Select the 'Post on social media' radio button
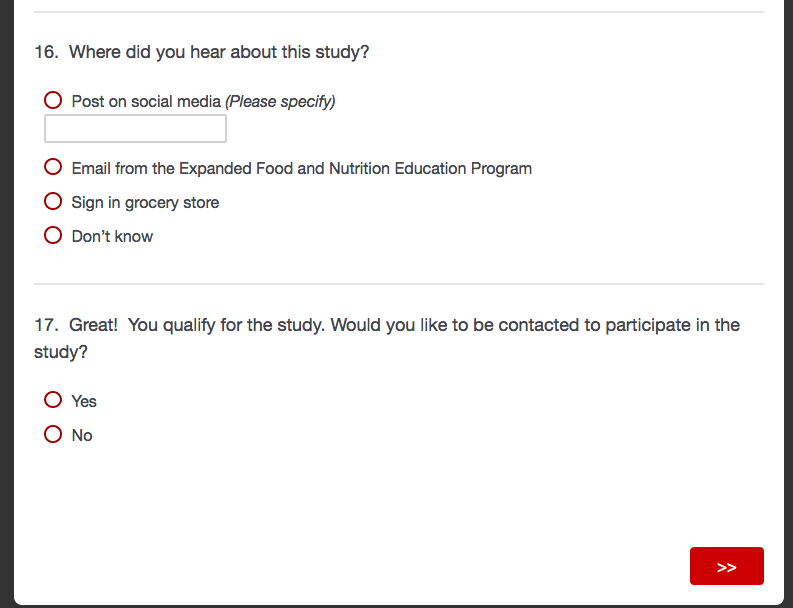This screenshot has height=608, width=793. (x=53, y=100)
